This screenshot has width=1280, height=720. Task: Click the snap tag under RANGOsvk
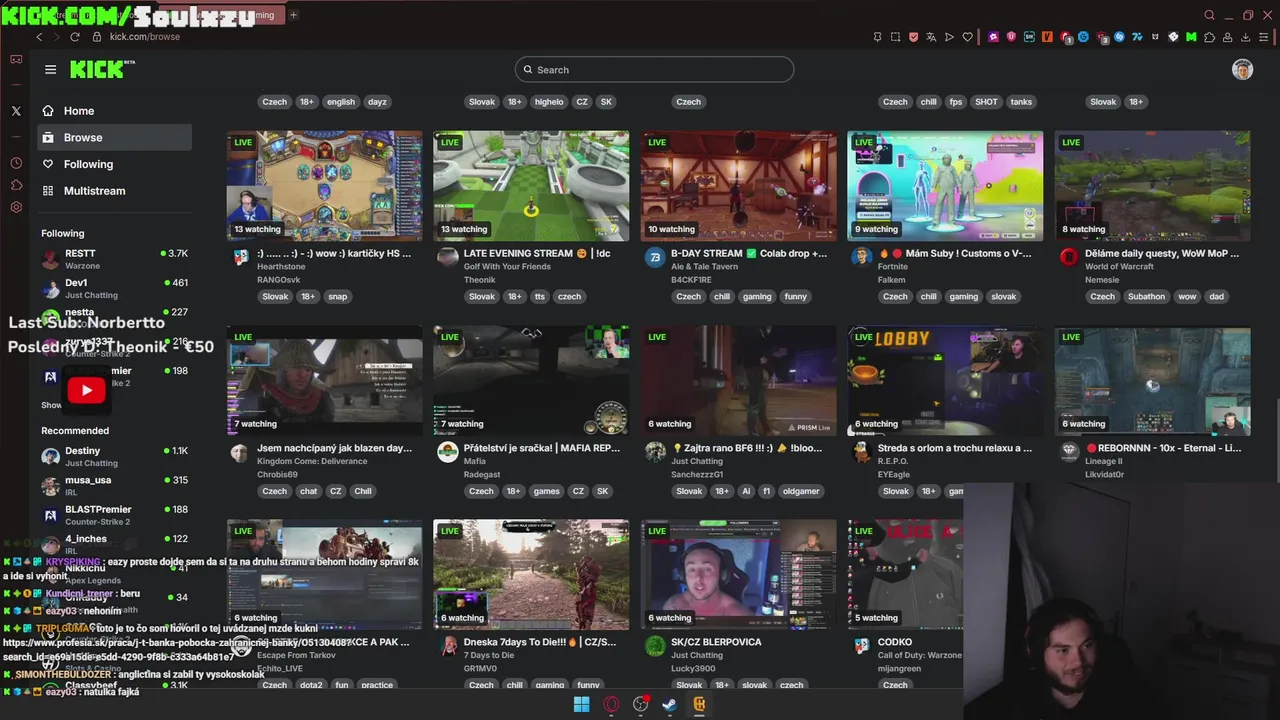[x=338, y=297]
